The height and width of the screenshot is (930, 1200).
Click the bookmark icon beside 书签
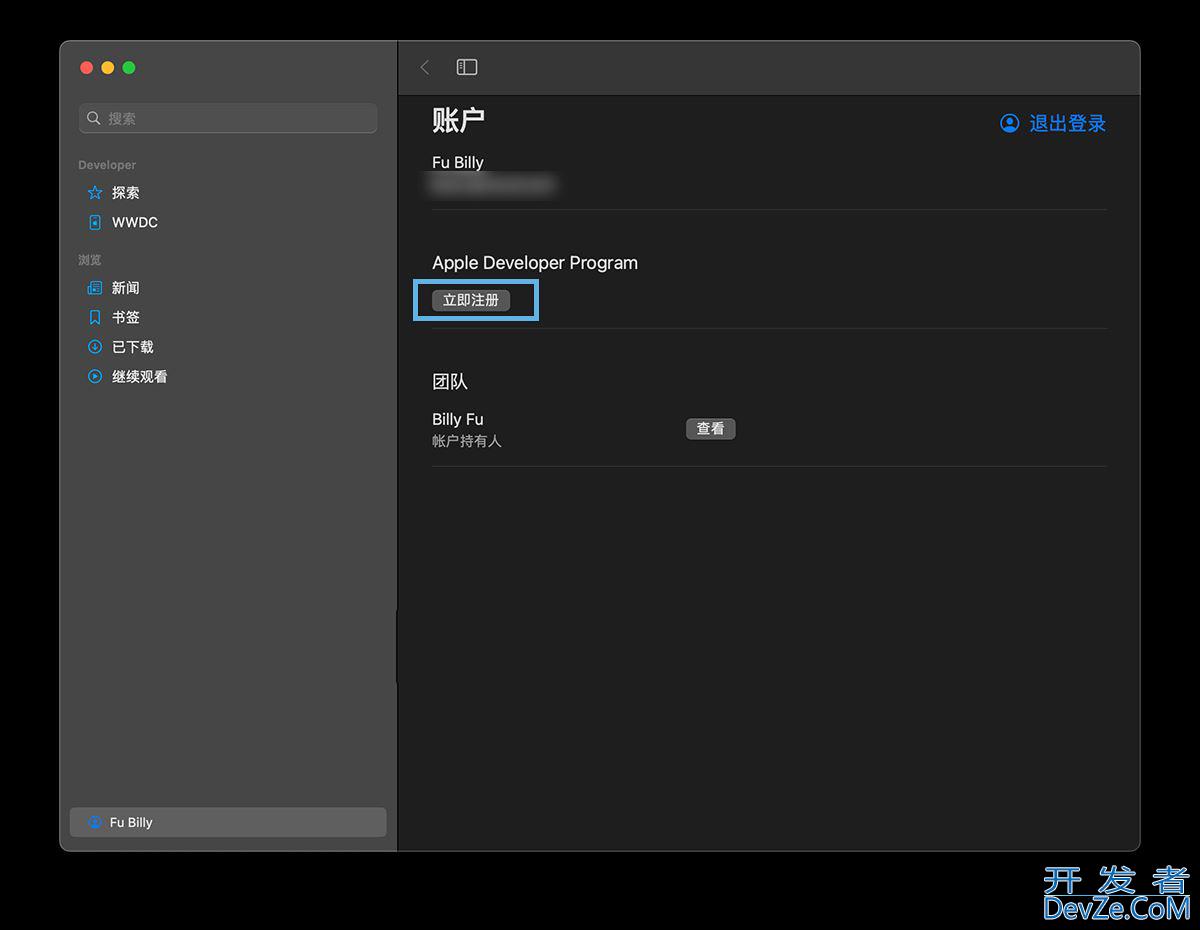pyautogui.click(x=95, y=317)
